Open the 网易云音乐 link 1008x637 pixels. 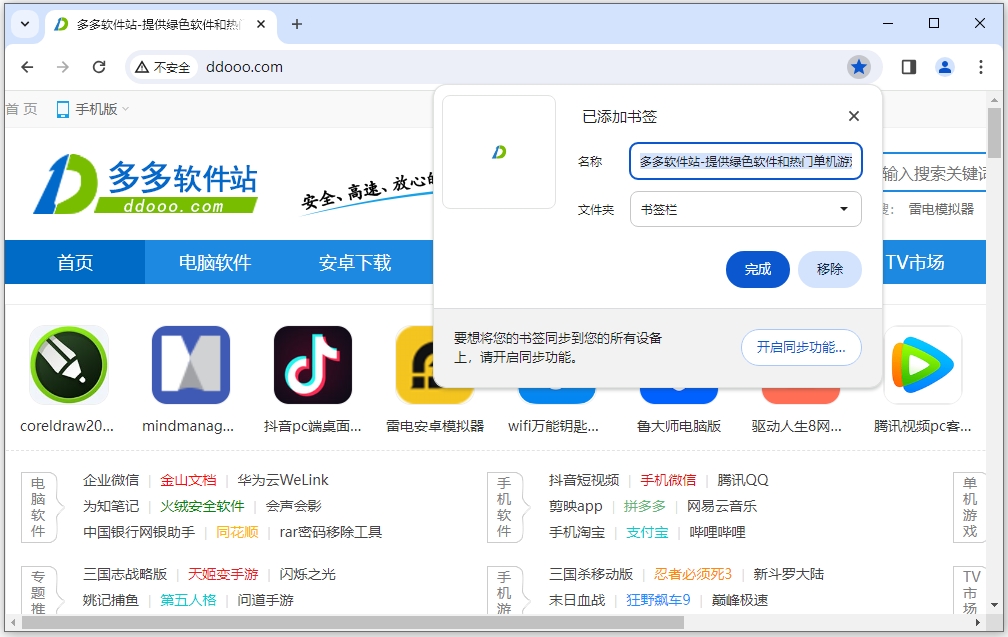click(x=722, y=507)
